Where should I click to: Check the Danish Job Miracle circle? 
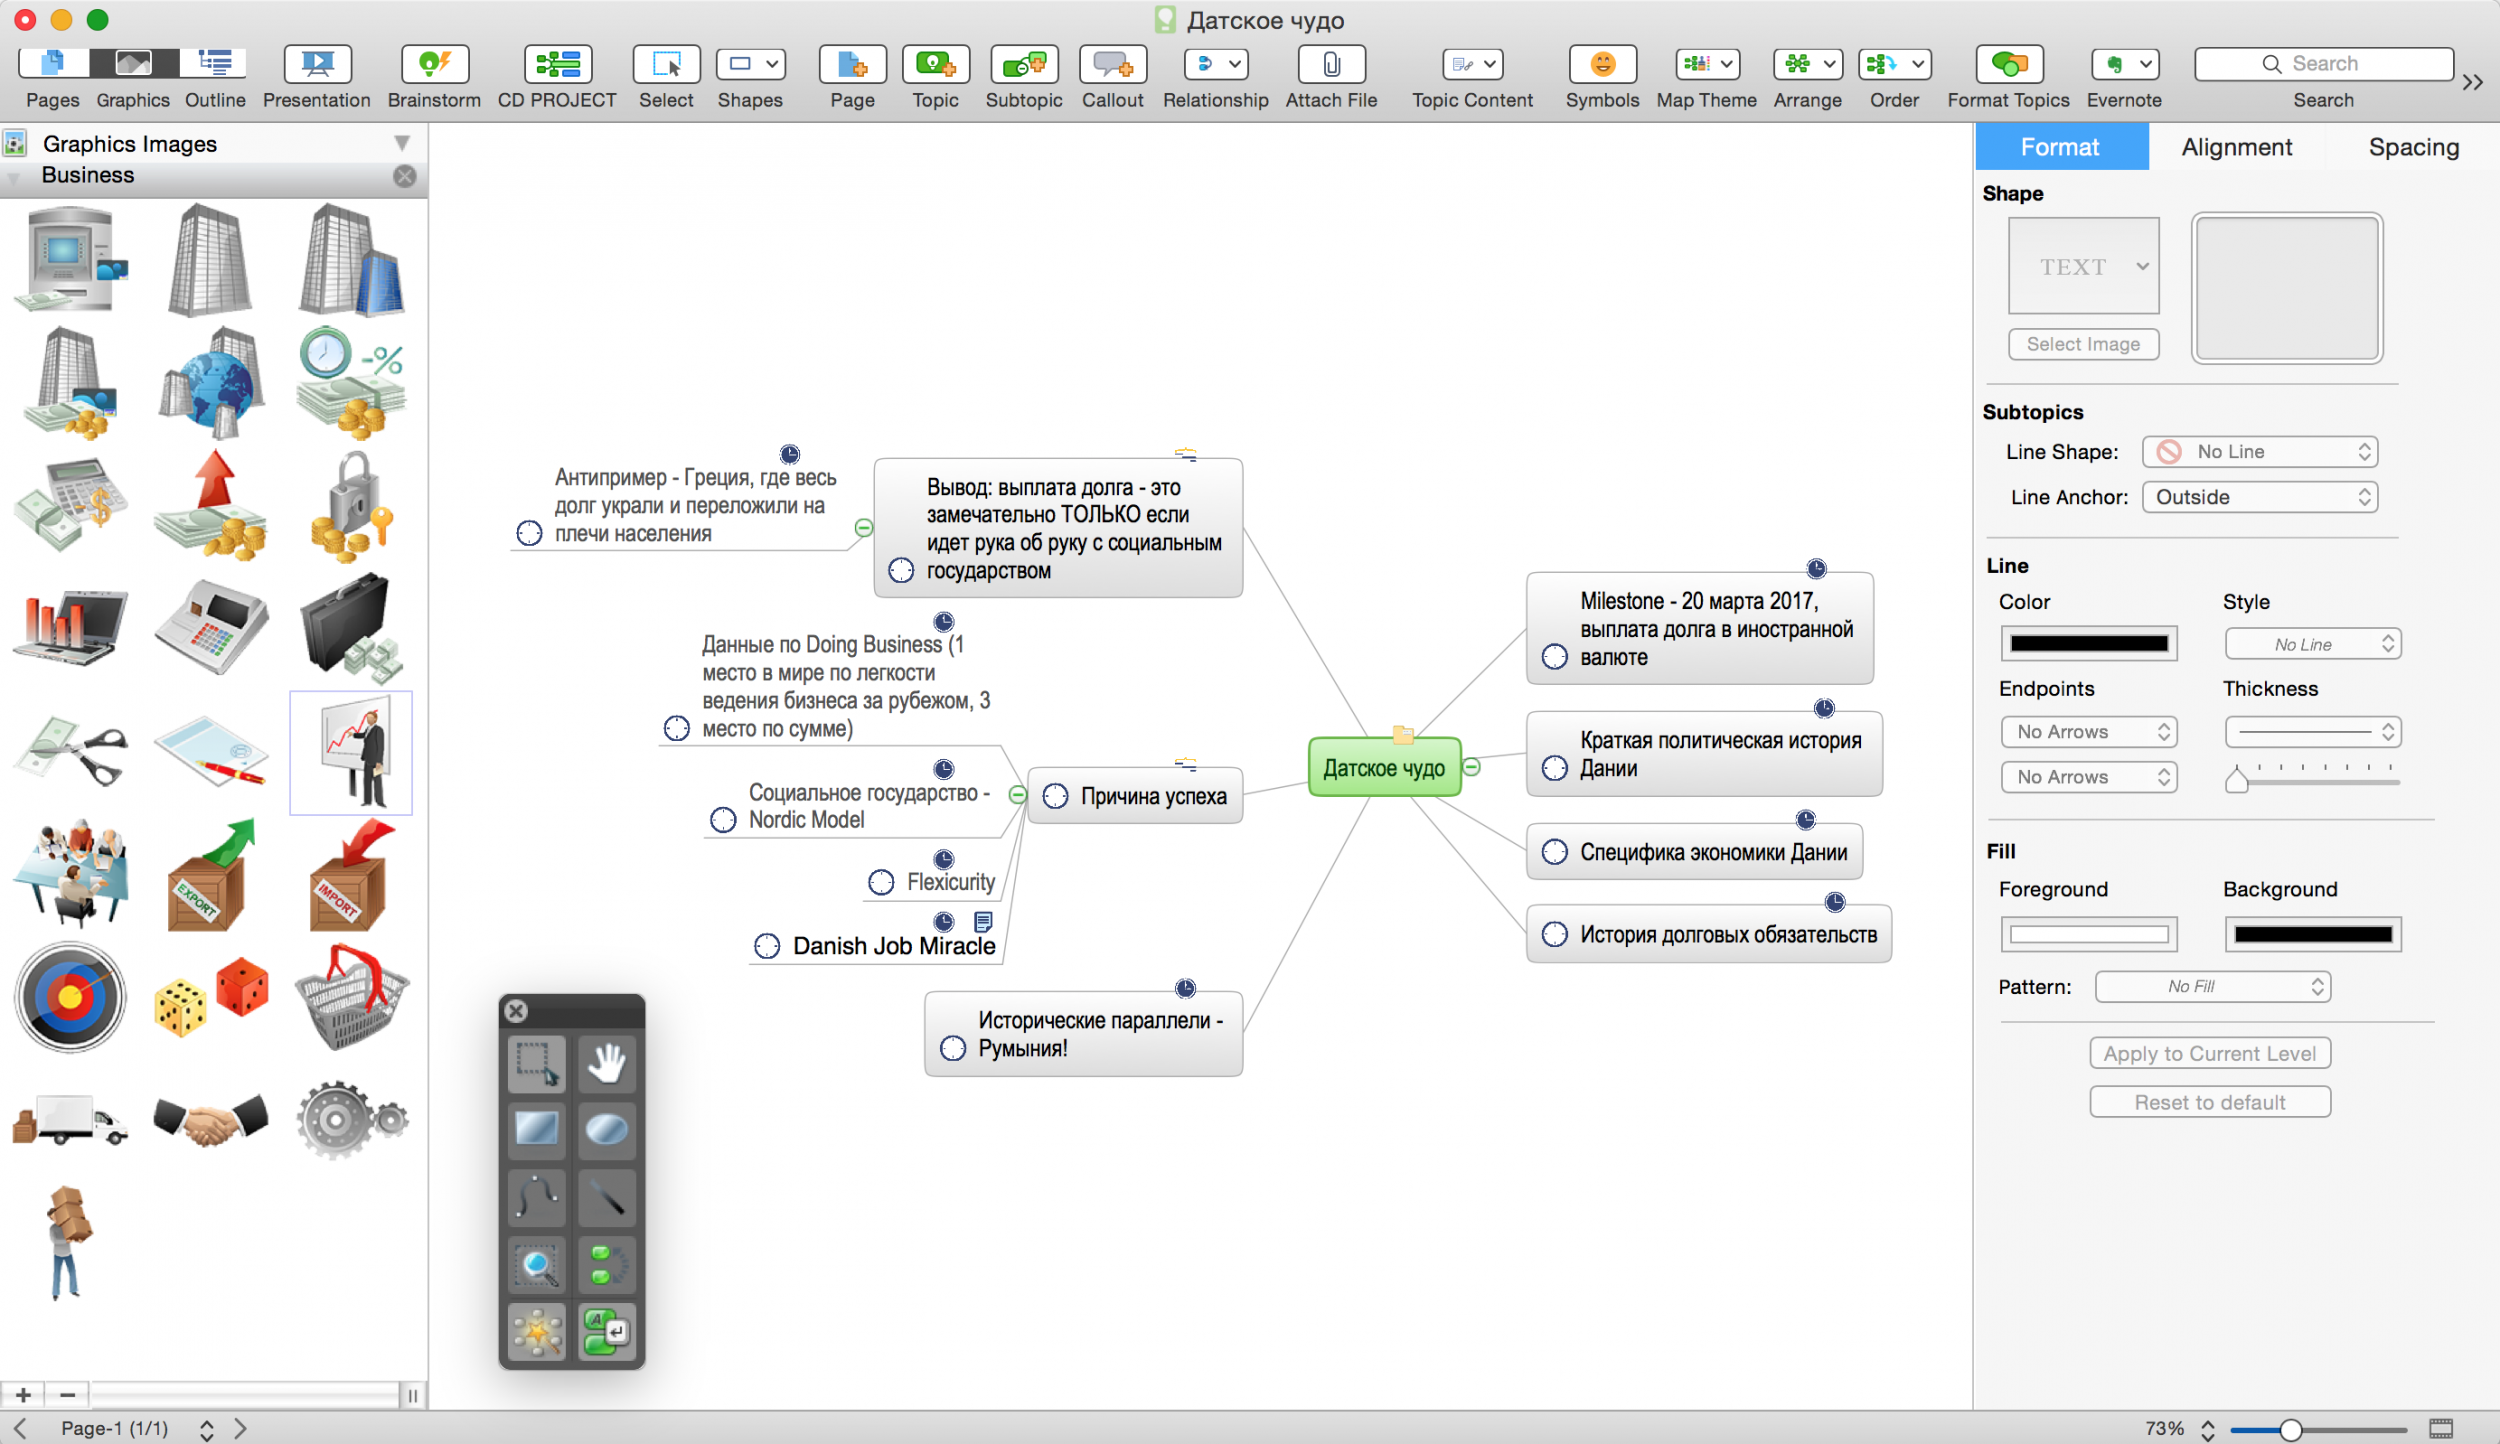coord(767,946)
